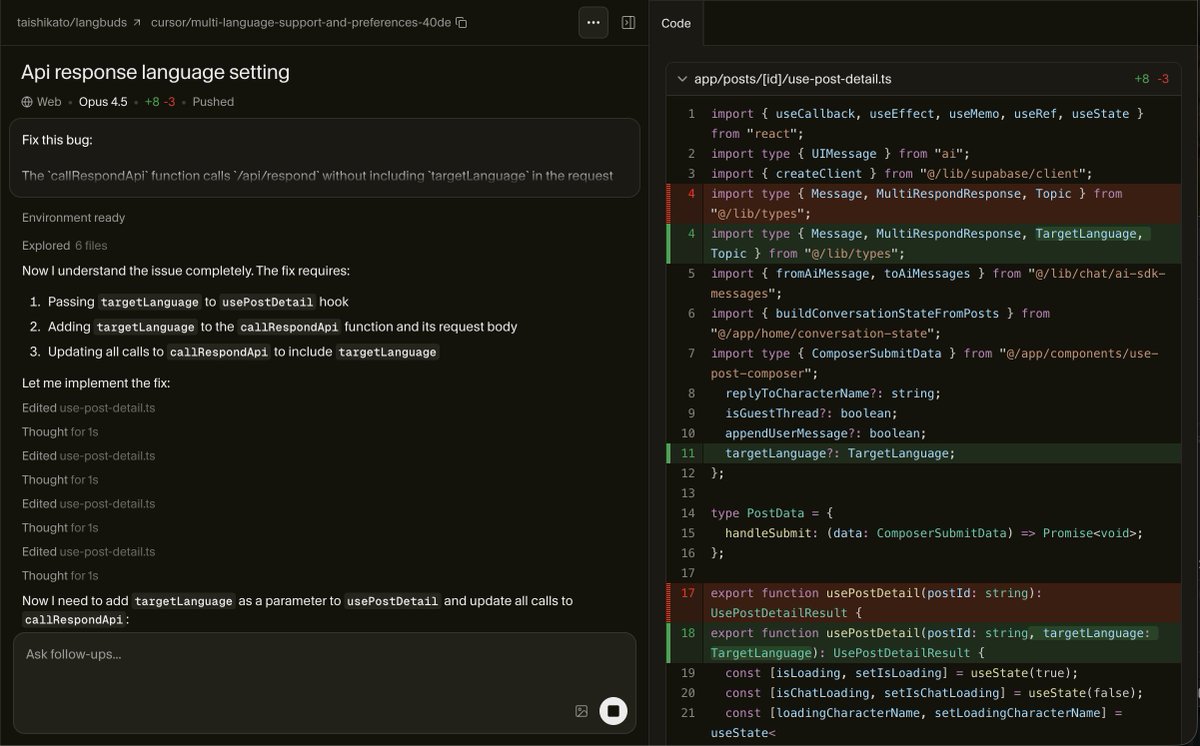Stop generation with the stop button

pos(613,711)
